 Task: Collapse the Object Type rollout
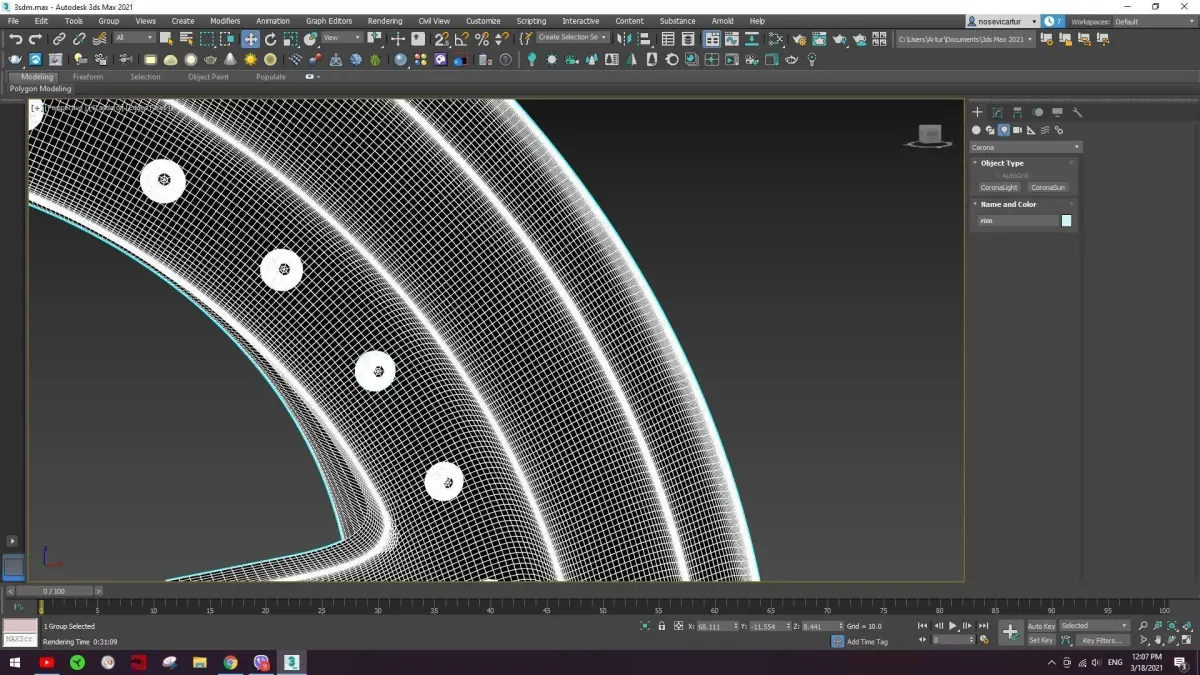click(x=1001, y=163)
